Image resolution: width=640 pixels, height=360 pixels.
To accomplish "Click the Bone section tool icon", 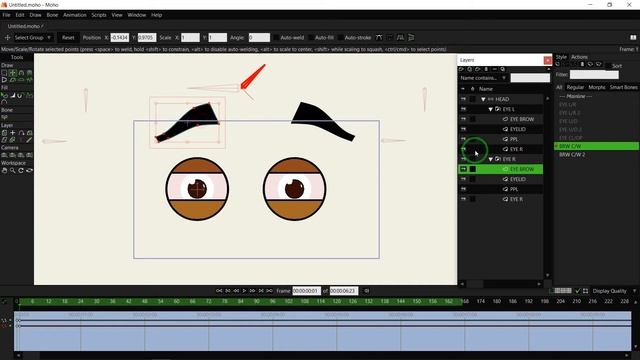I will coord(4,117).
